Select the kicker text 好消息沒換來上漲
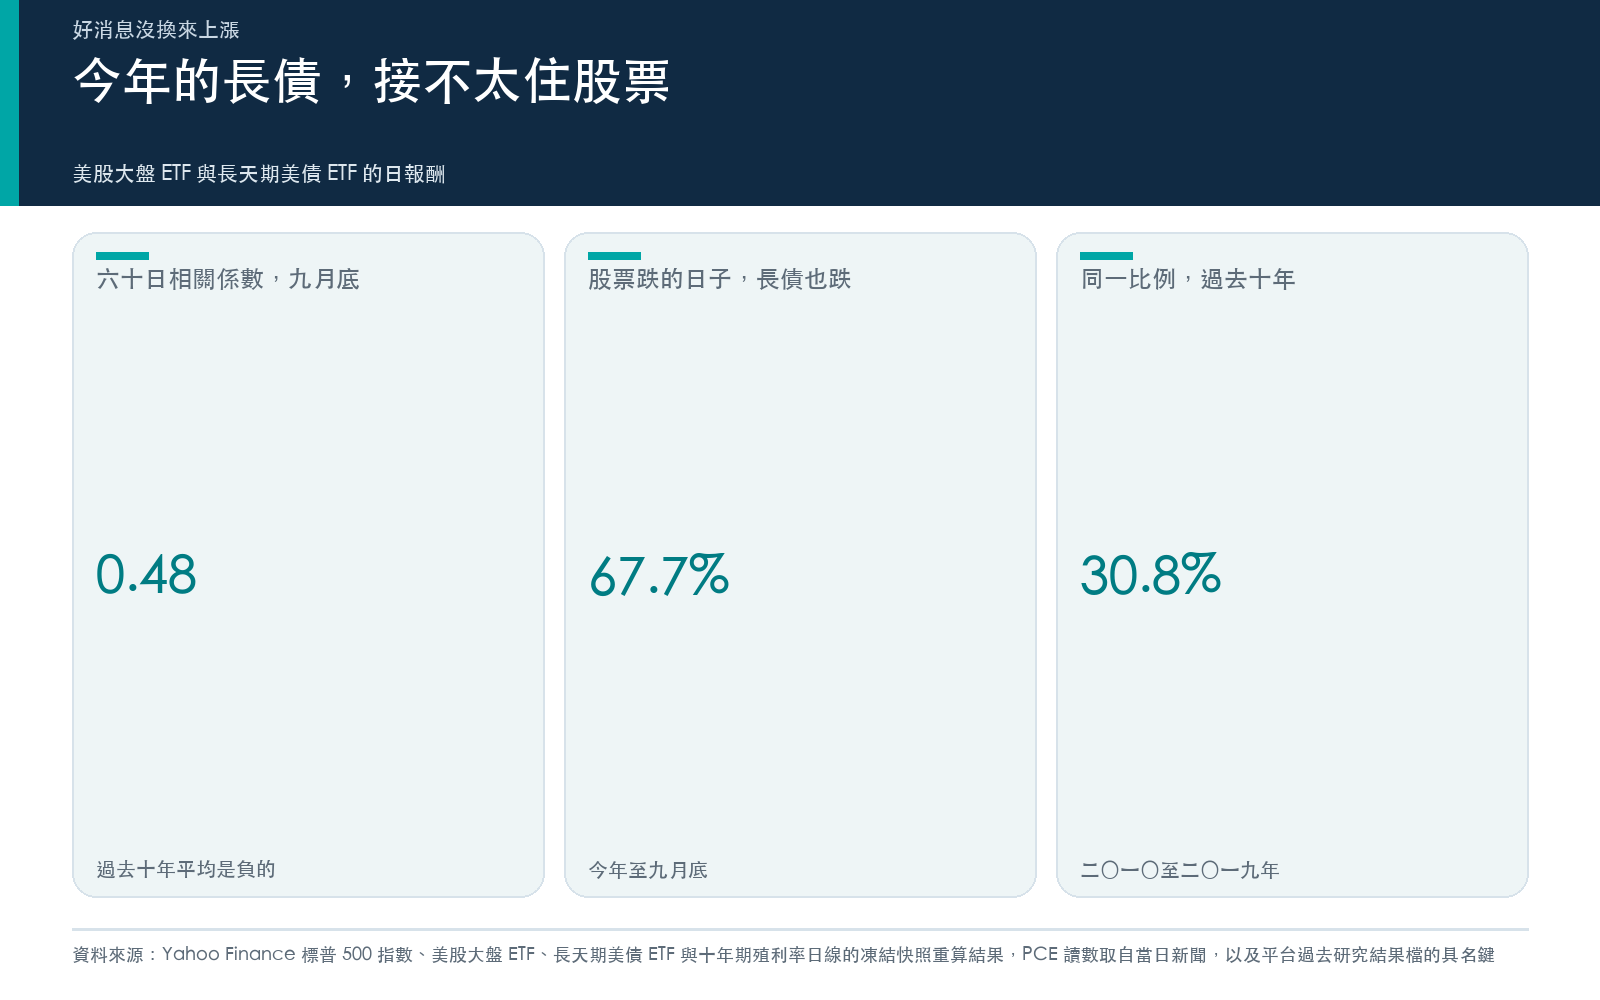Viewport: 1600px width, 1000px height. point(156,30)
